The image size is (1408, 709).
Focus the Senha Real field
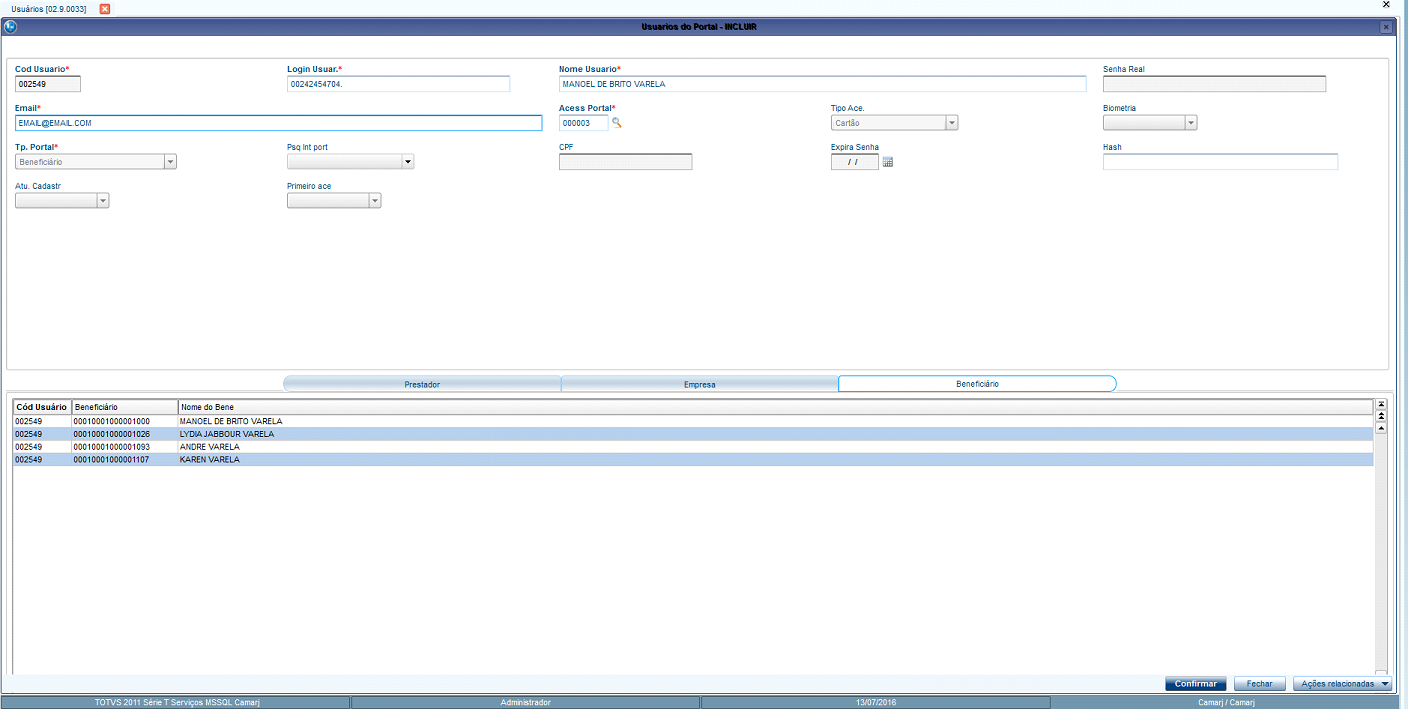(x=1214, y=84)
